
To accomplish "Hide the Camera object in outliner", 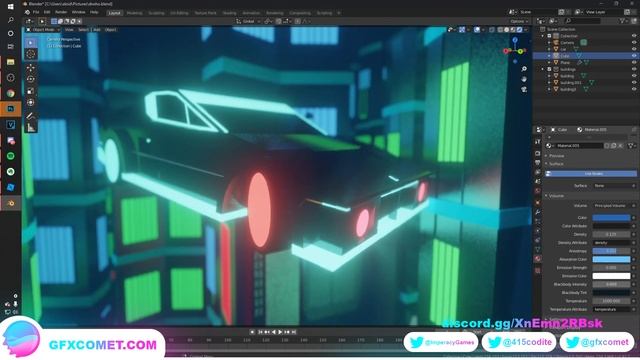I will tap(634, 42).
